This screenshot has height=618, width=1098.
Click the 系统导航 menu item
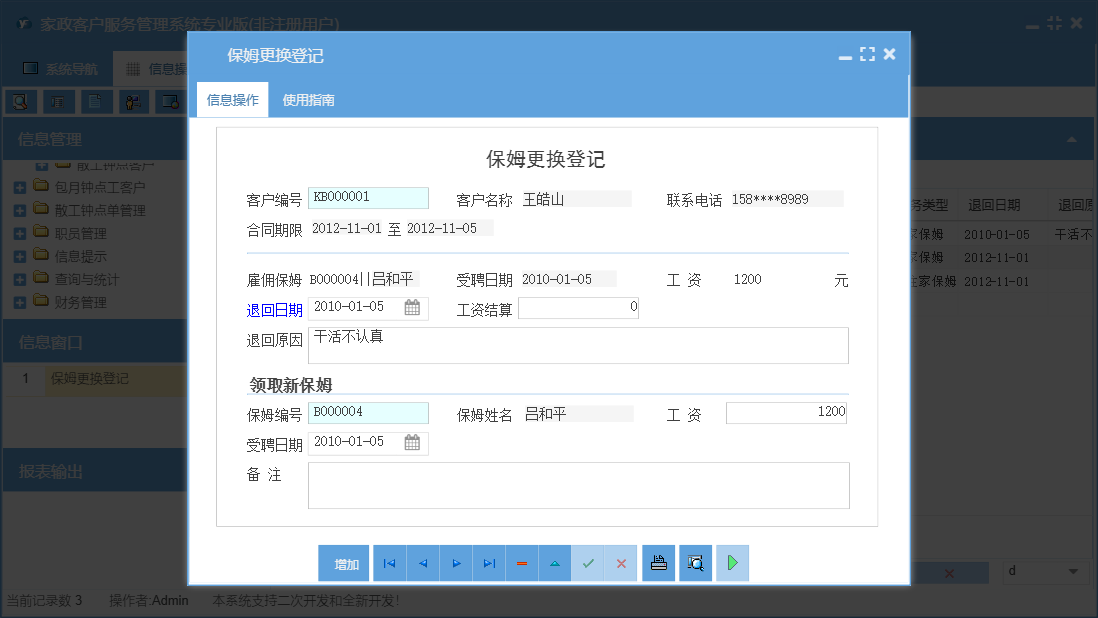[58, 68]
